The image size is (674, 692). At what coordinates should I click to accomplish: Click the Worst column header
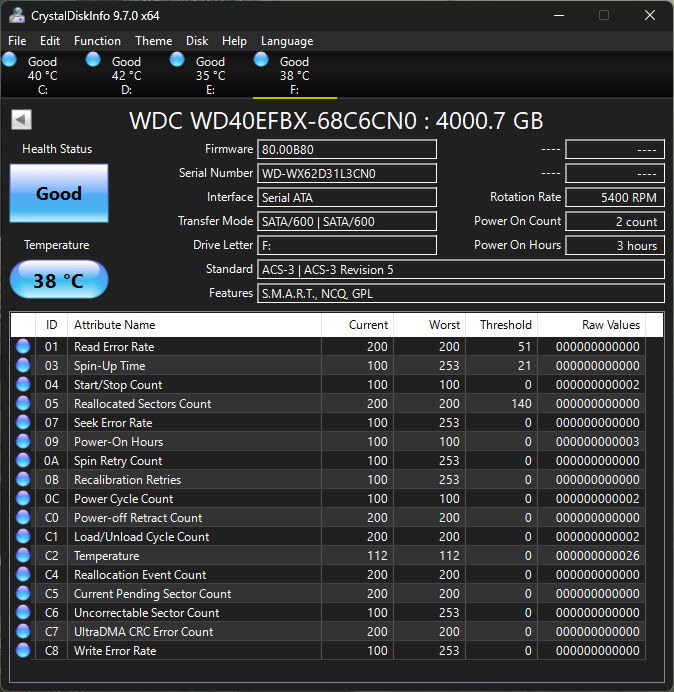pos(429,325)
